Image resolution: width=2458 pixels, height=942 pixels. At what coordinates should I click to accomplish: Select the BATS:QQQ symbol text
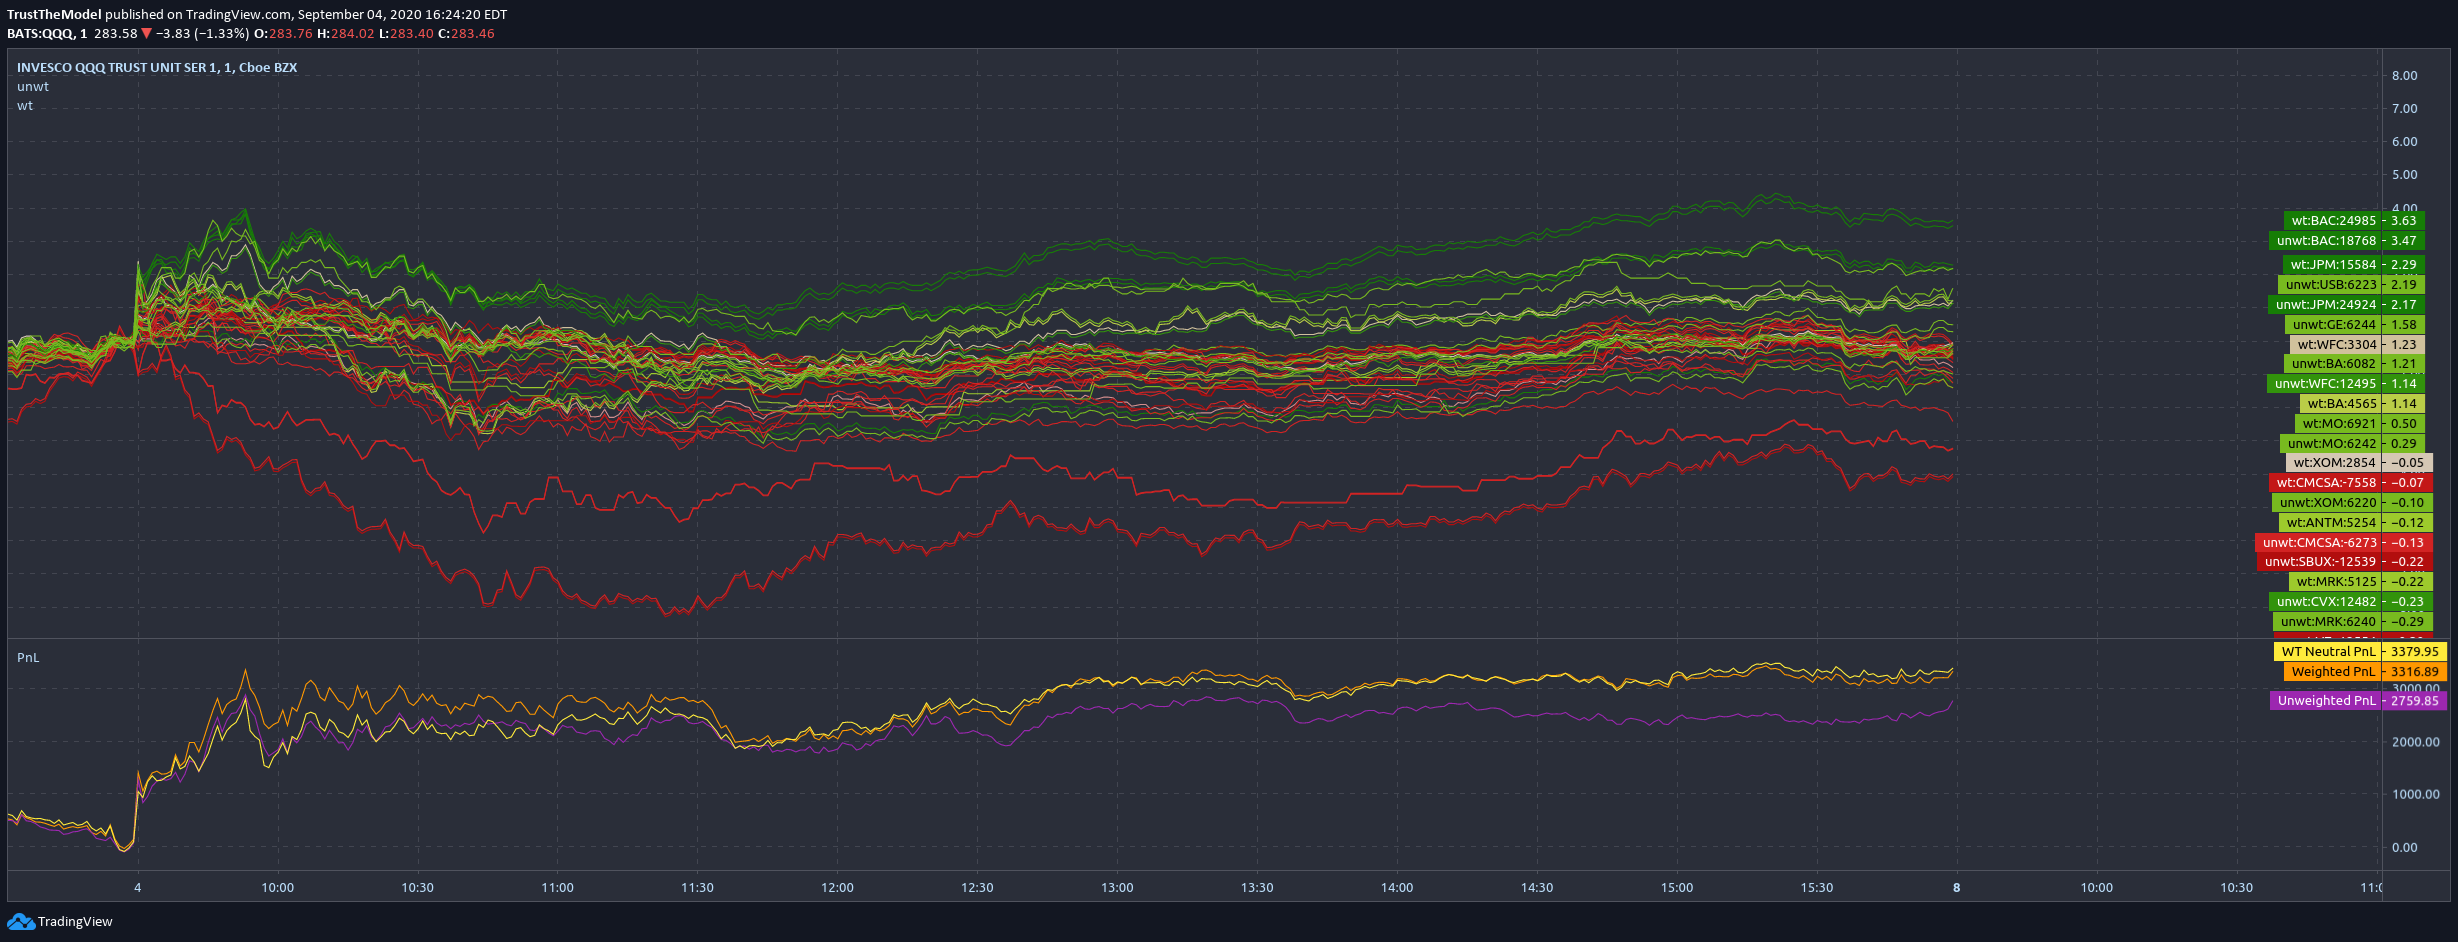tap(40, 33)
